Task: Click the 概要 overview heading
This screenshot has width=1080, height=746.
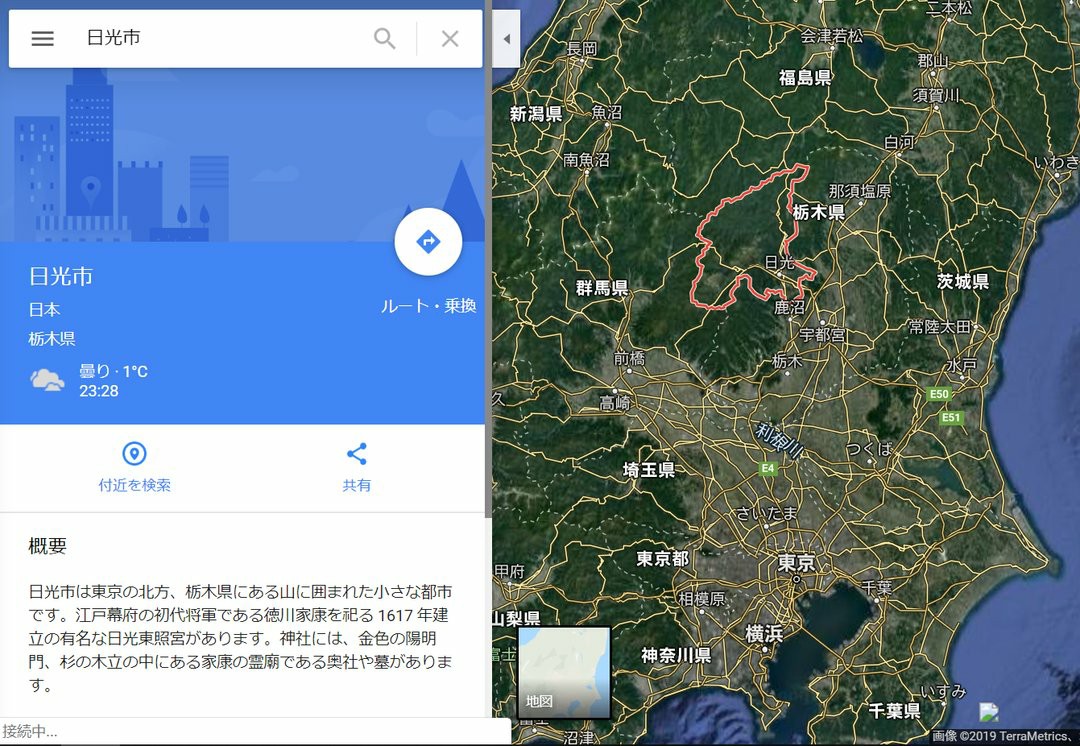Action: tap(48, 546)
